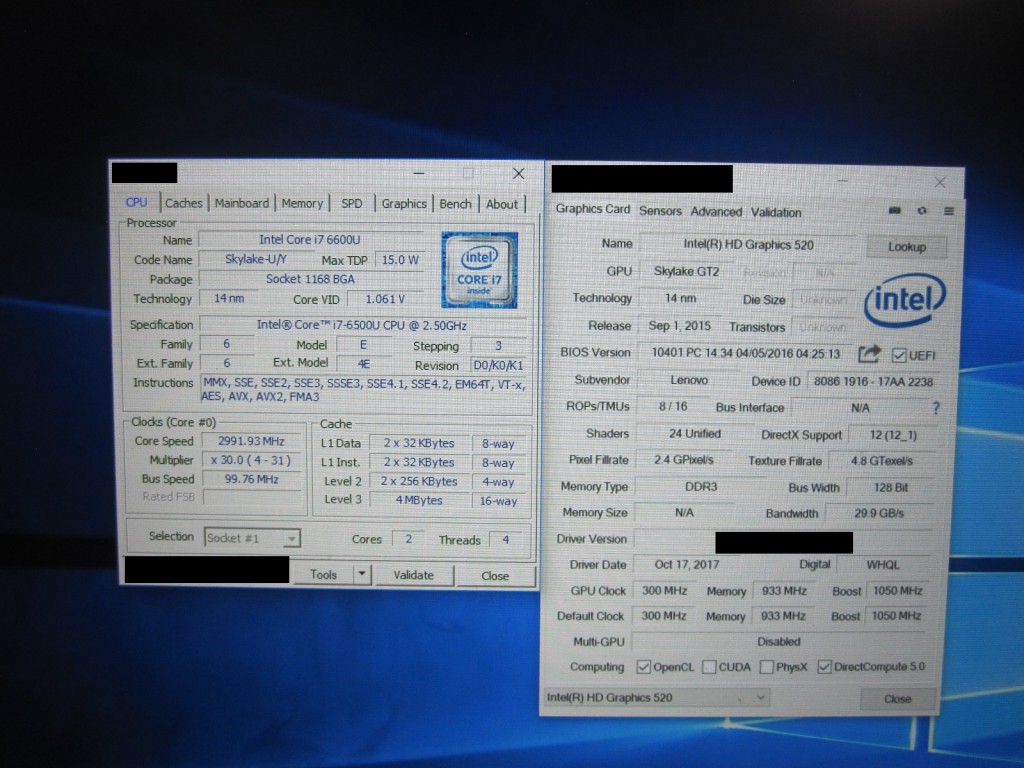Open the Sensors tab in GPU-Z
The height and width of the screenshot is (768, 1024).
click(660, 211)
